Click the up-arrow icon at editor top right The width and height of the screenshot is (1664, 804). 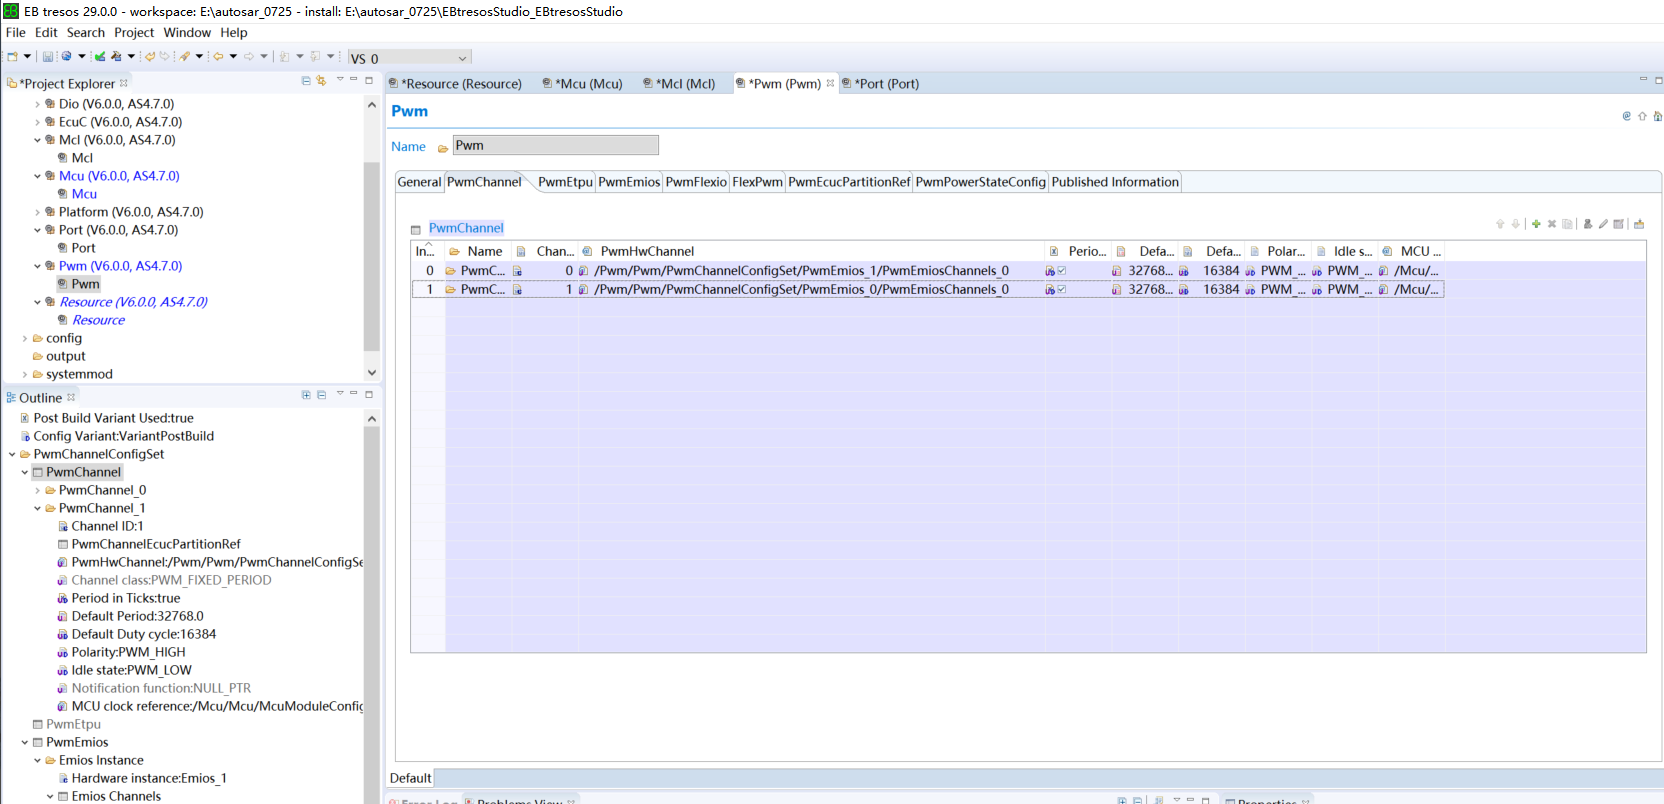coord(1642,116)
